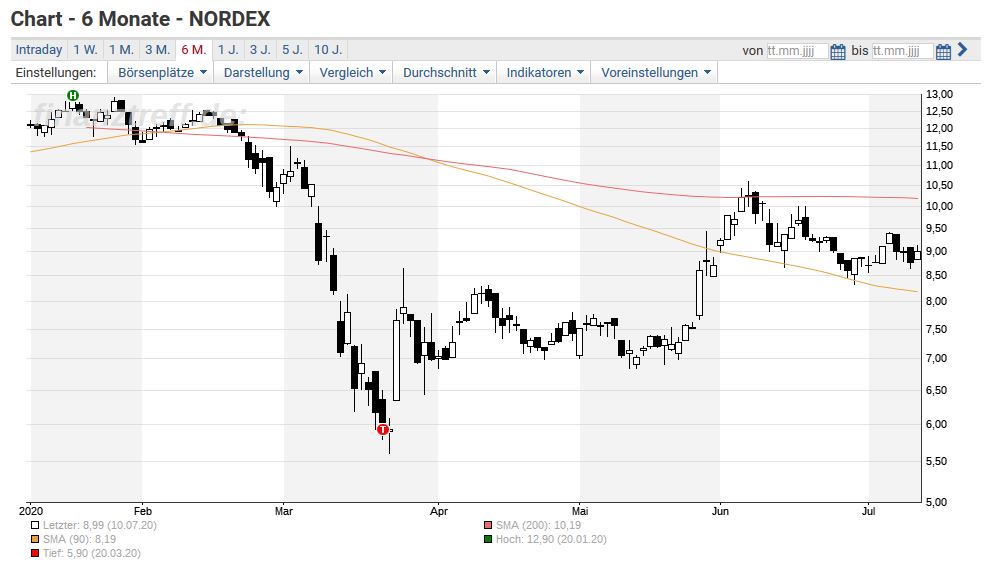This screenshot has width=996, height=571.
Task: Select the 6 M. timeframe tab
Action: click(x=194, y=50)
